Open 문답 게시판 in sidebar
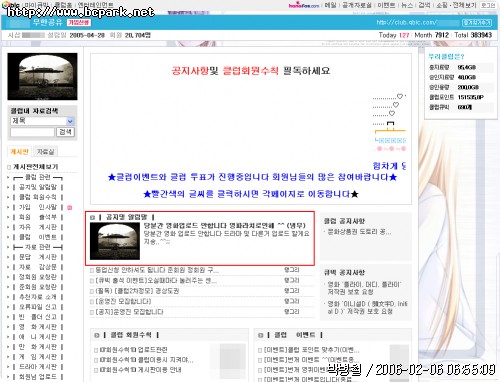Screen dimensions: 500x382 [x=38, y=257]
